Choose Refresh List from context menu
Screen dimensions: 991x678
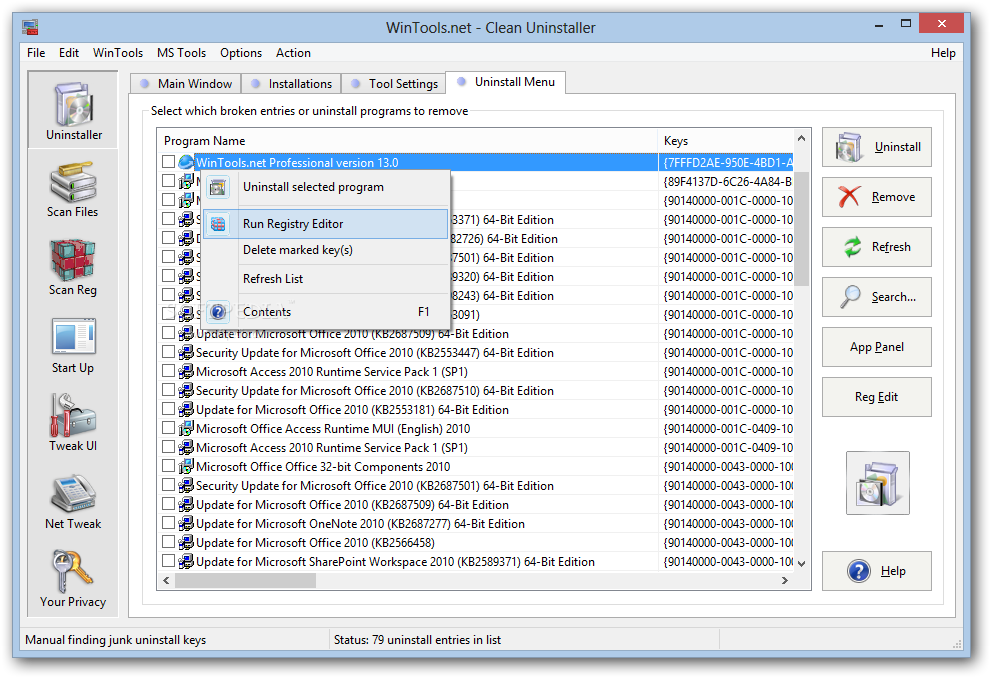click(x=325, y=279)
